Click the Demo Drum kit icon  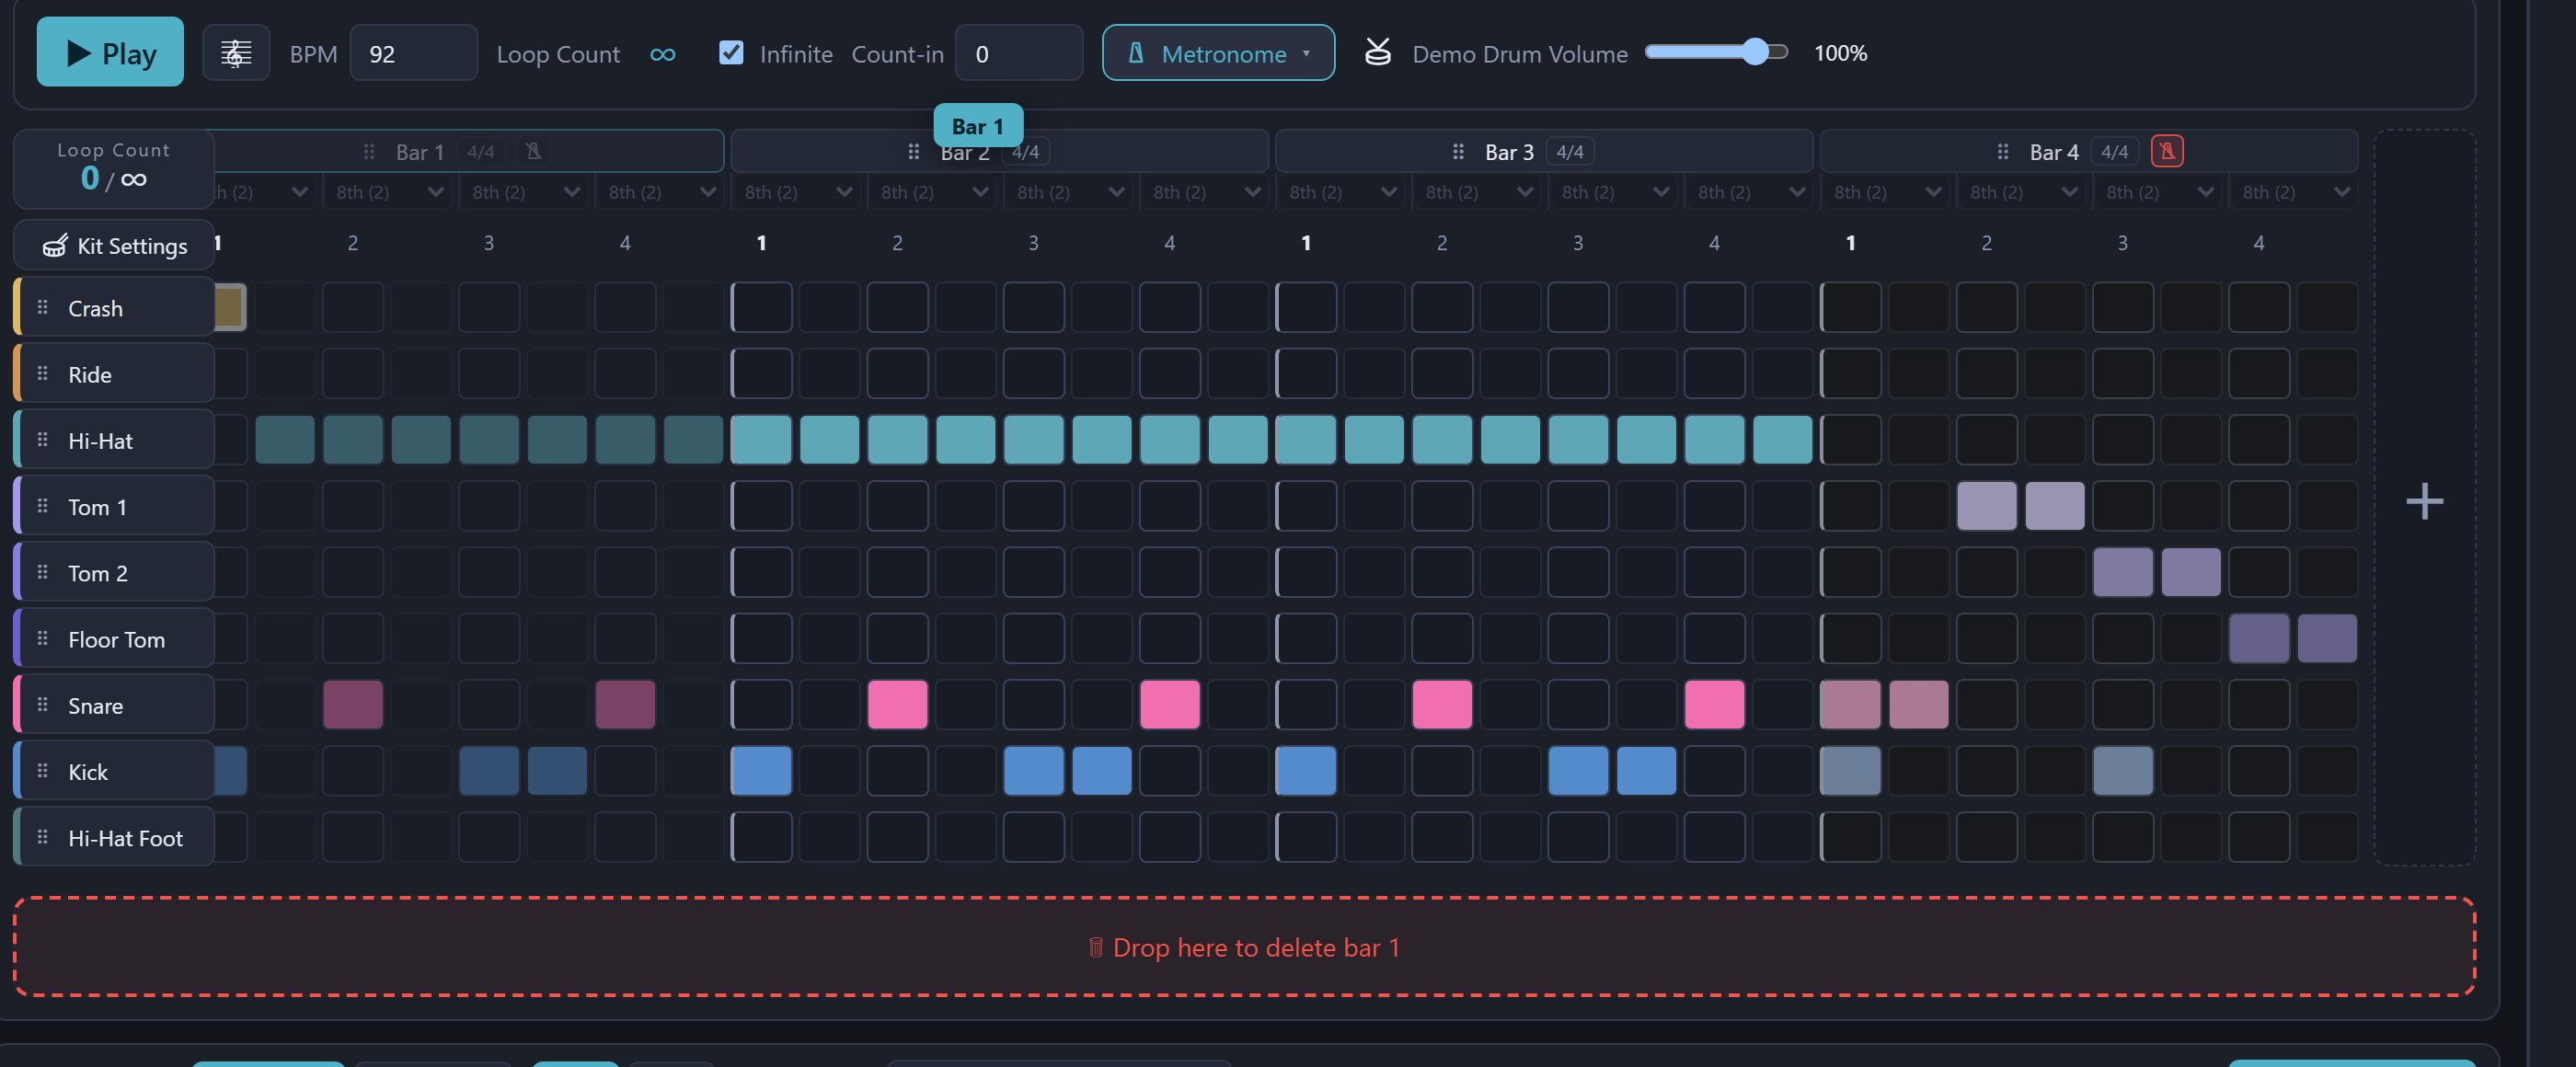coord(1378,52)
